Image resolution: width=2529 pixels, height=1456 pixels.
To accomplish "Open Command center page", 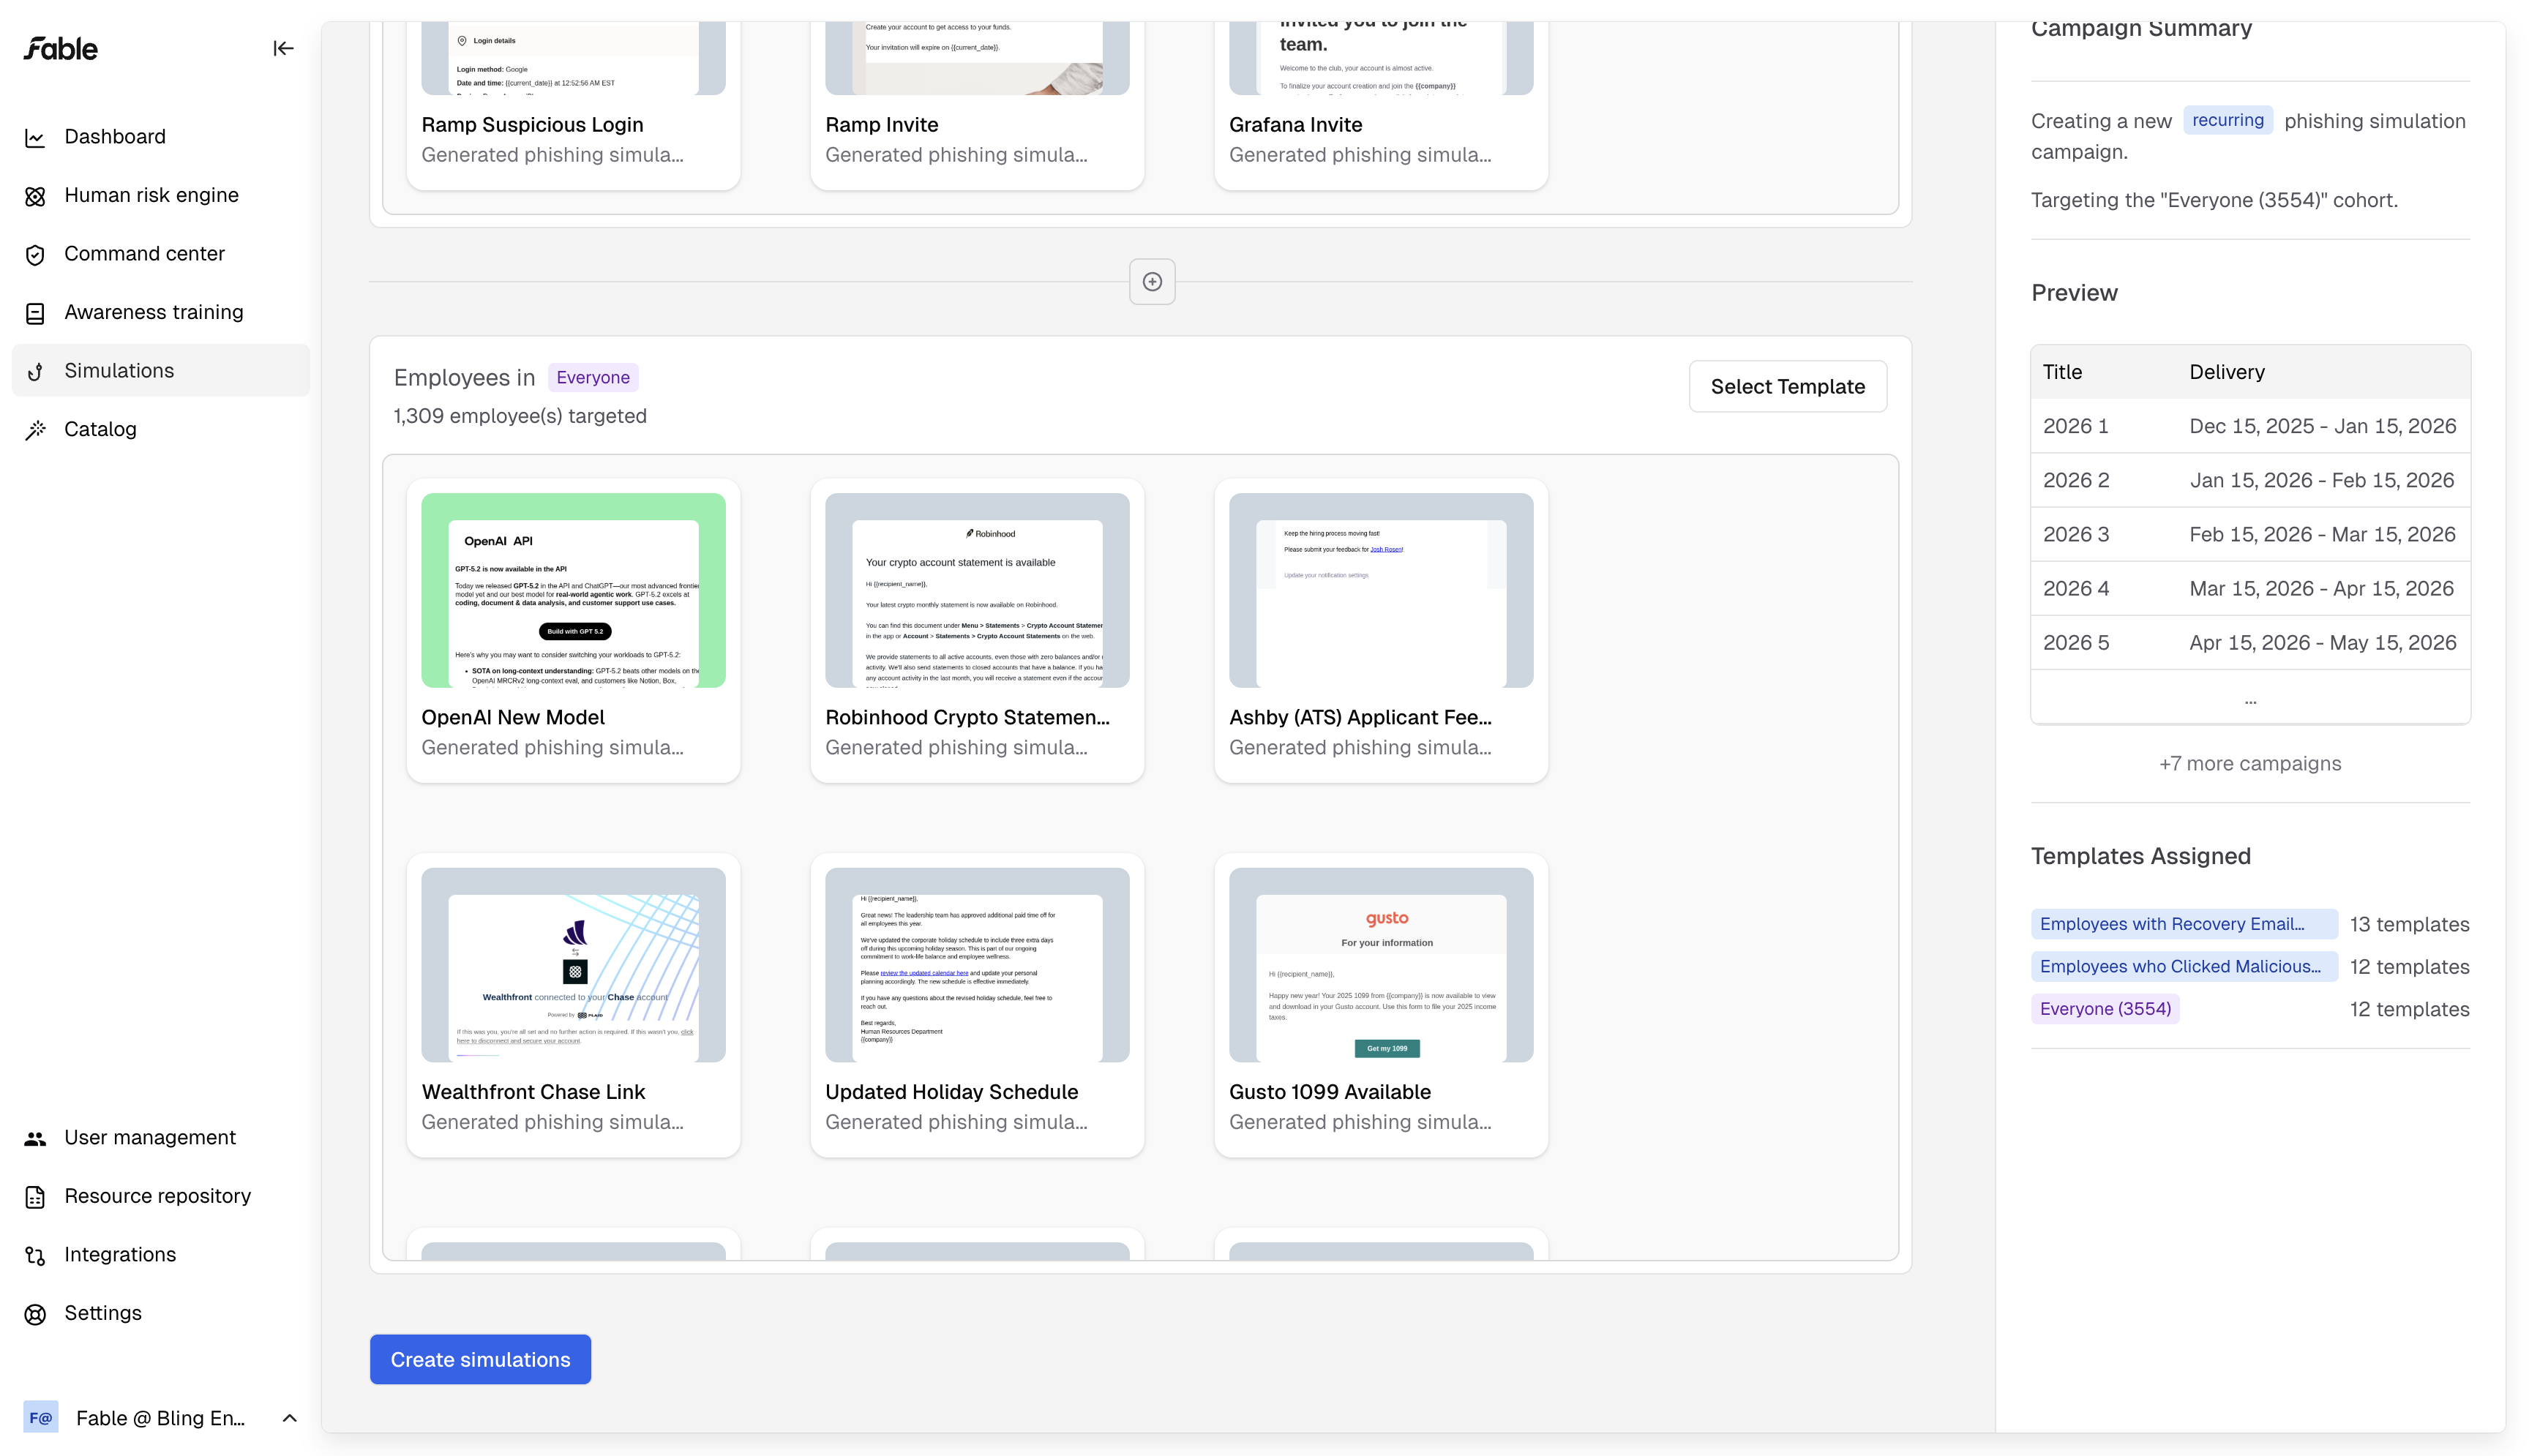I will (161, 254).
